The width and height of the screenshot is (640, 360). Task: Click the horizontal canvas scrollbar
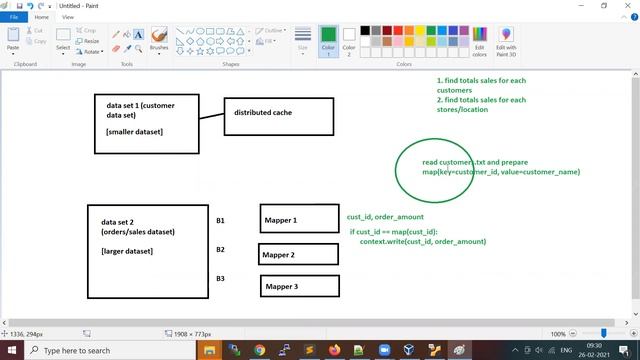coord(311,322)
